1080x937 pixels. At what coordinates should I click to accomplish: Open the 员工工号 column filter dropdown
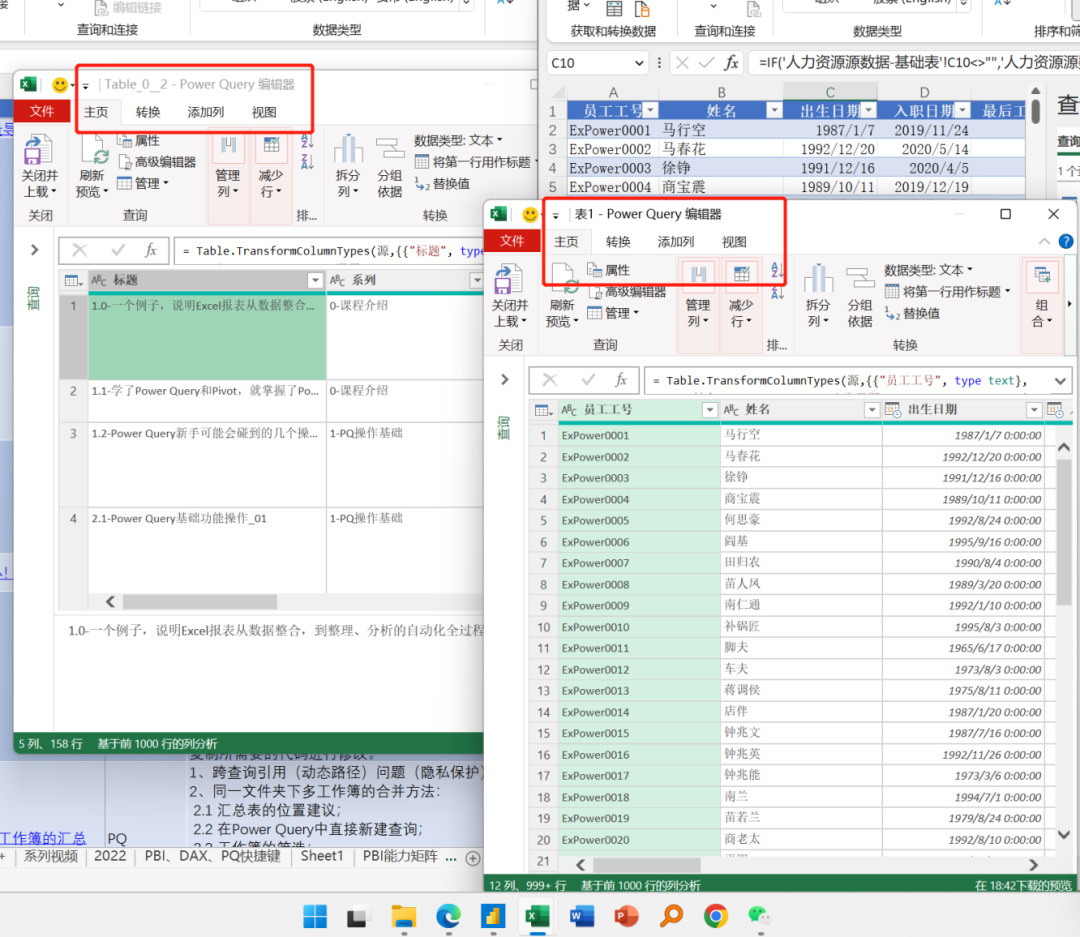click(x=710, y=410)
